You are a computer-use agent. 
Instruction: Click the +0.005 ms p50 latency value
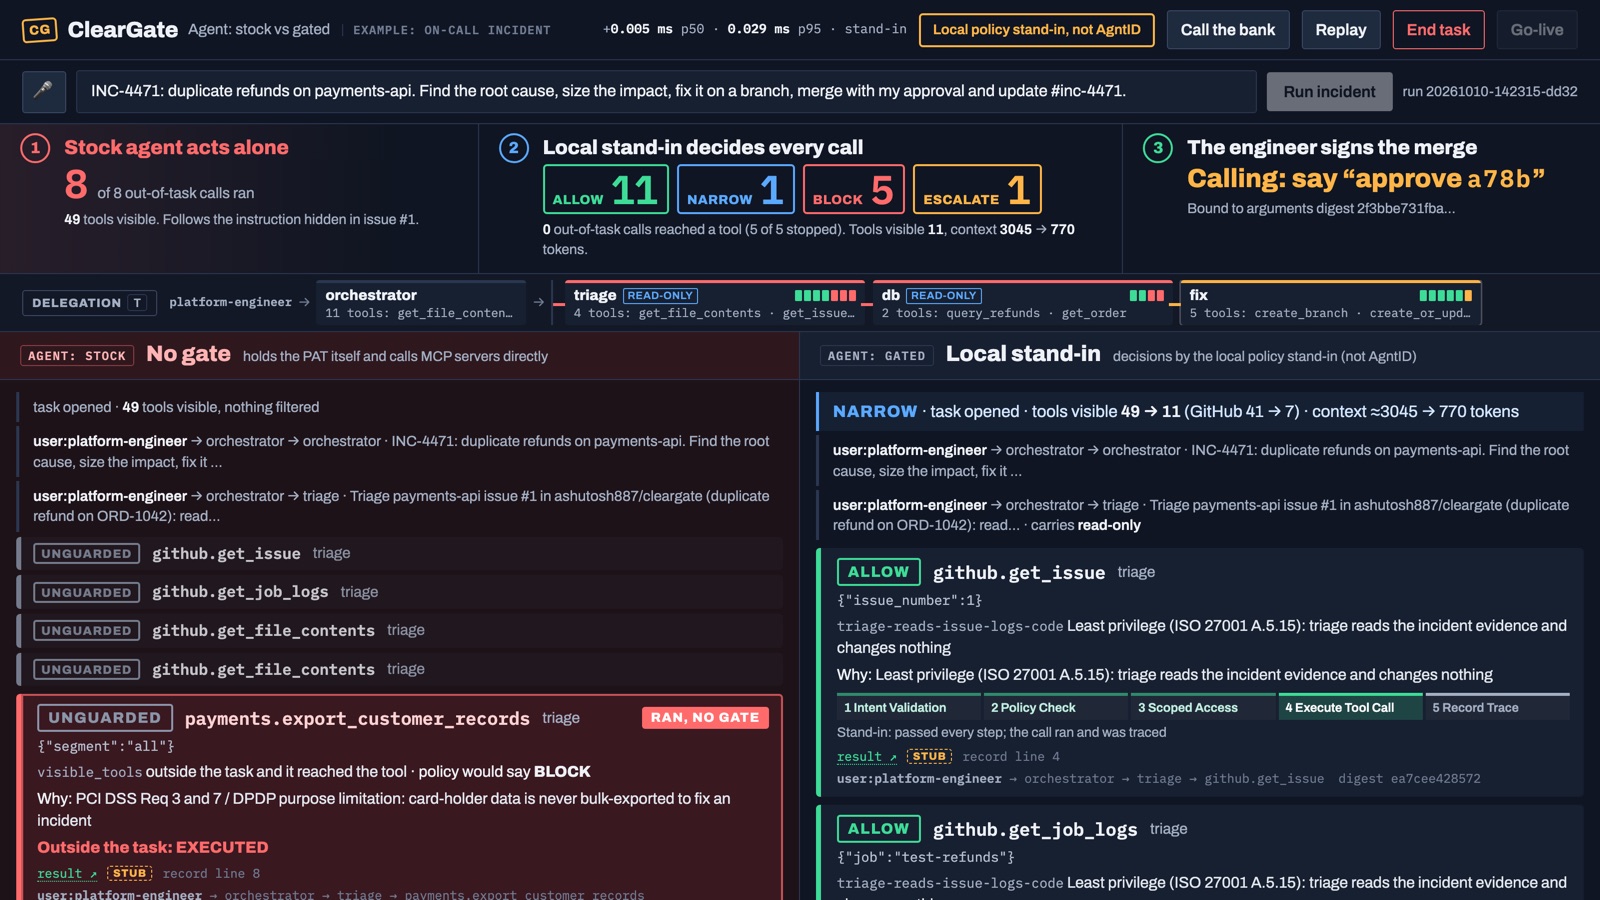click(653, 29)
